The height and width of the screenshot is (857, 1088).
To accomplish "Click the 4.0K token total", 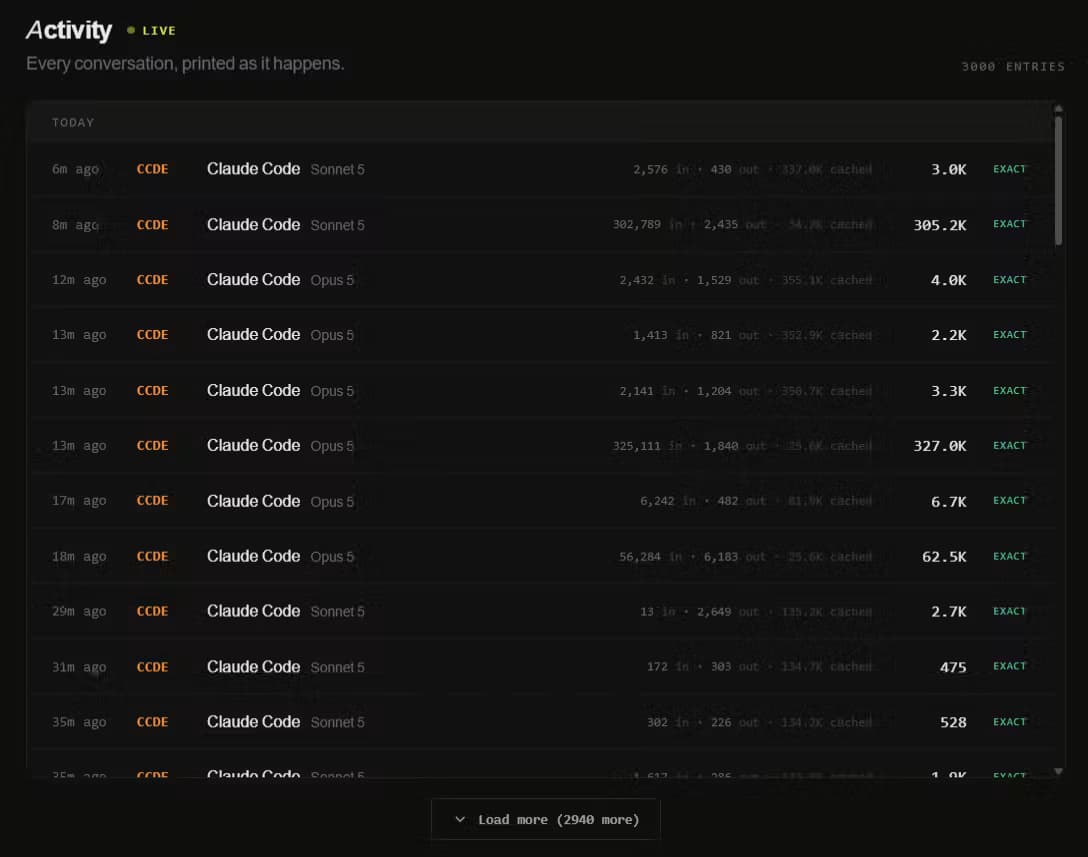I will coord(948,280).
